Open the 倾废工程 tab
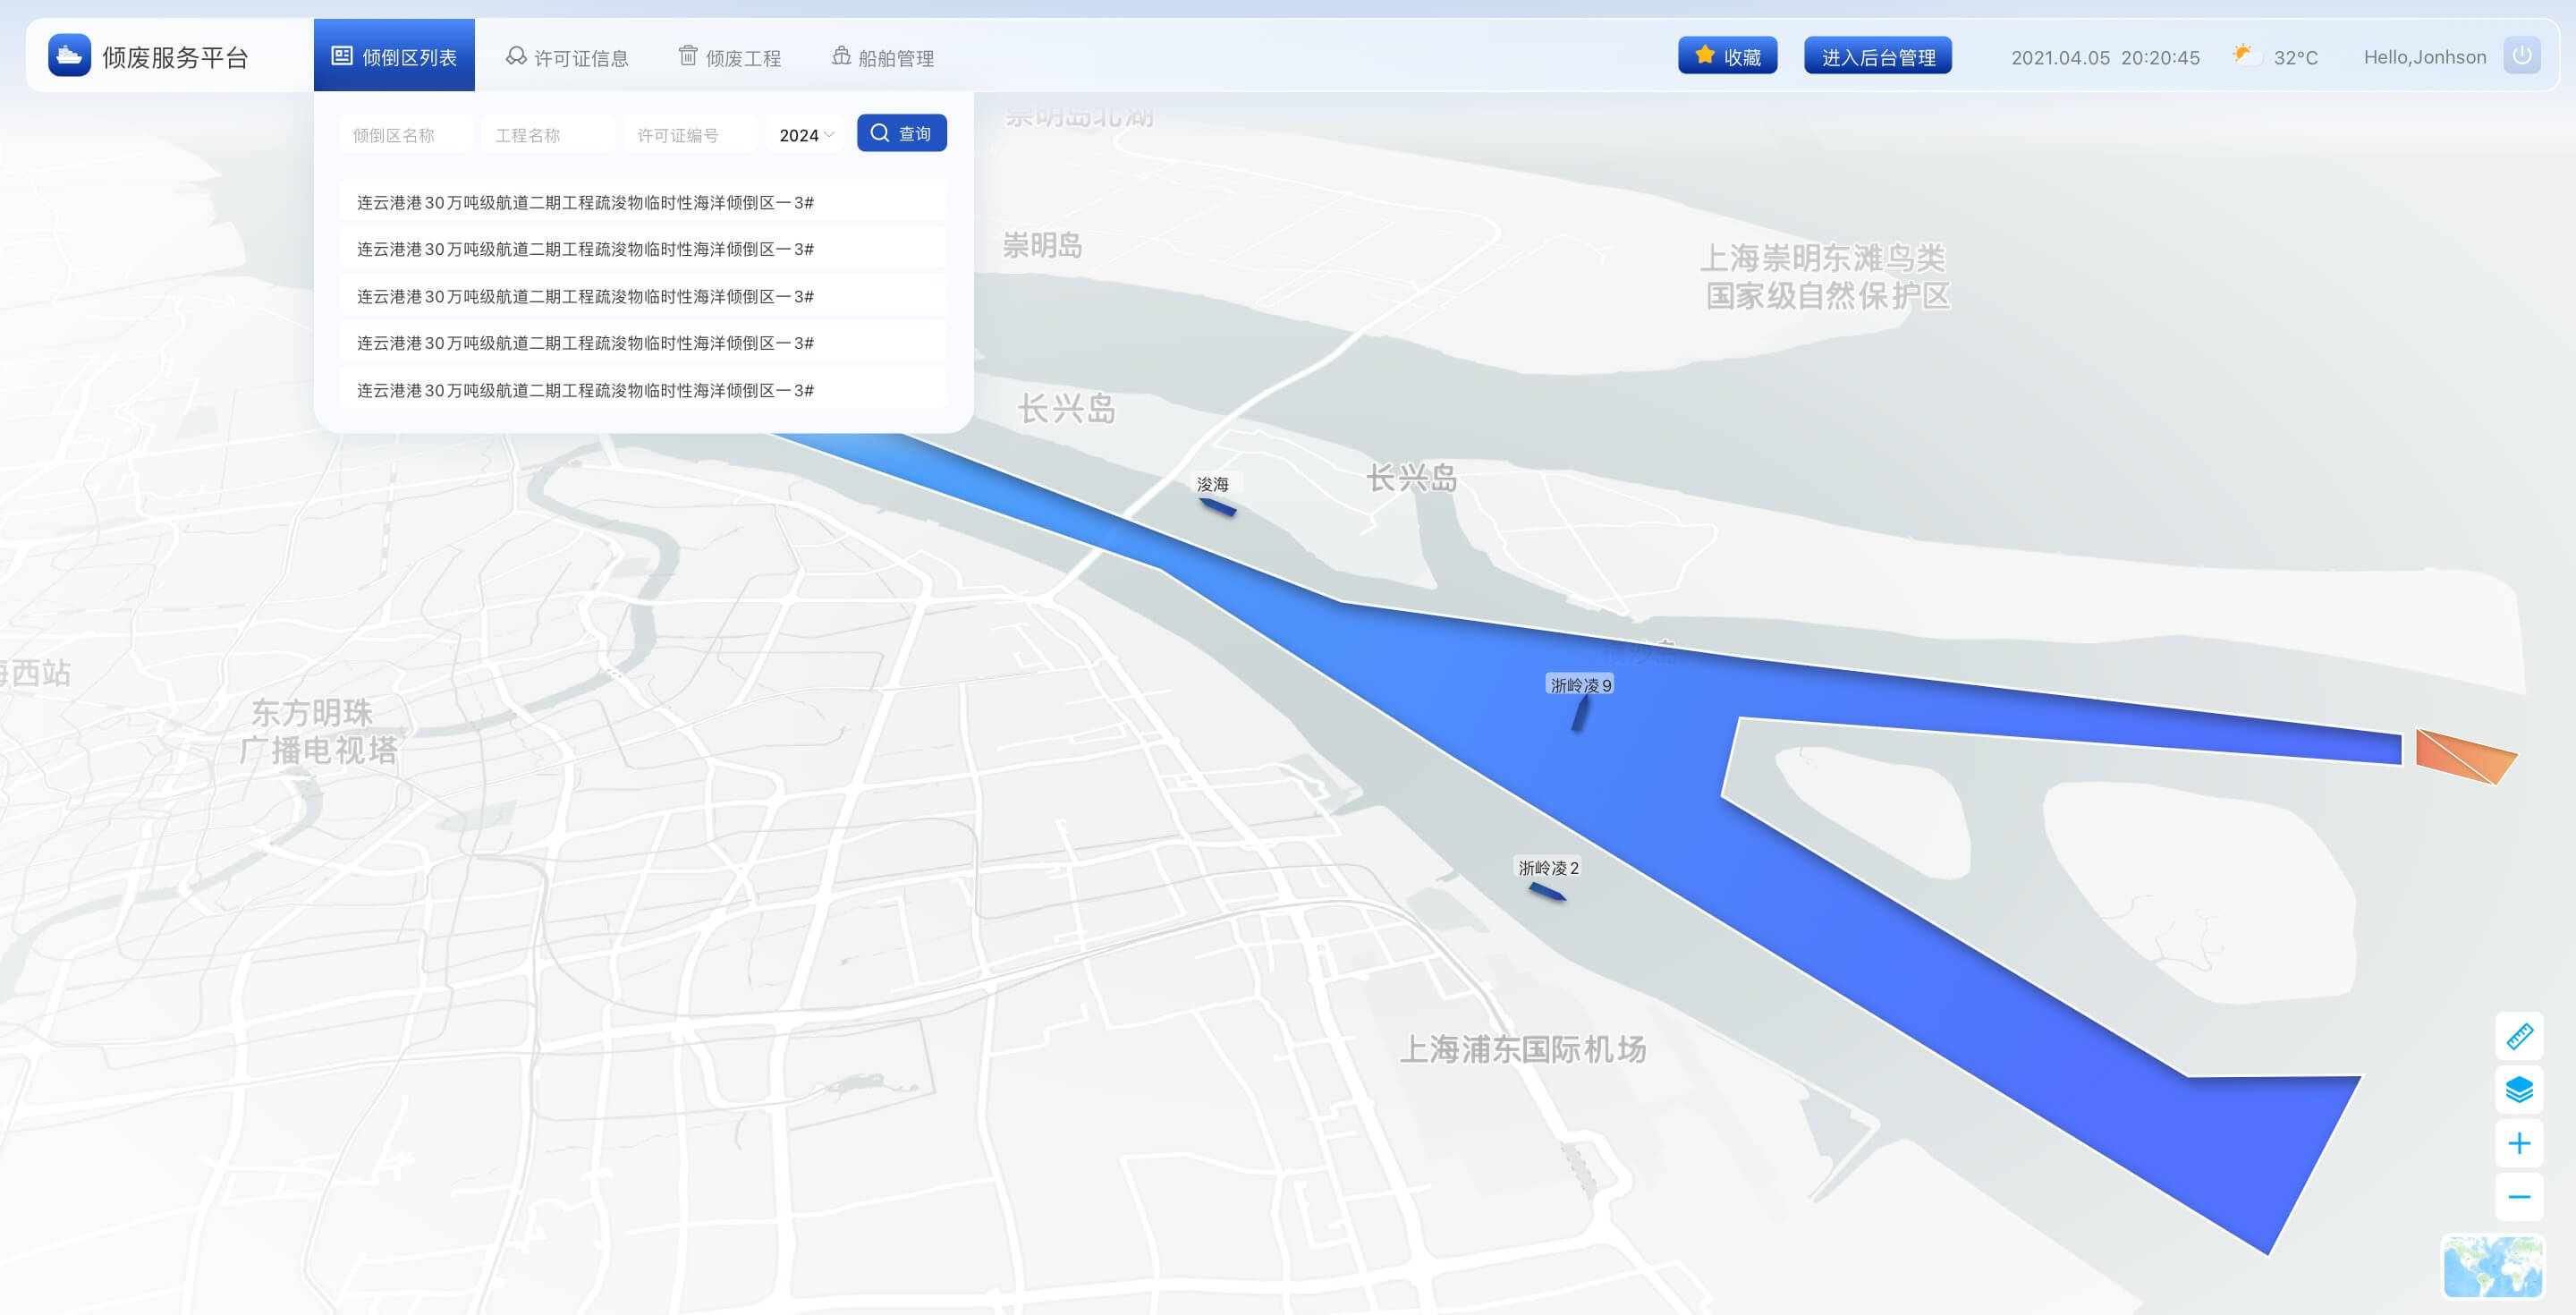2576x1315 pixels. click(x=730, y=57)
